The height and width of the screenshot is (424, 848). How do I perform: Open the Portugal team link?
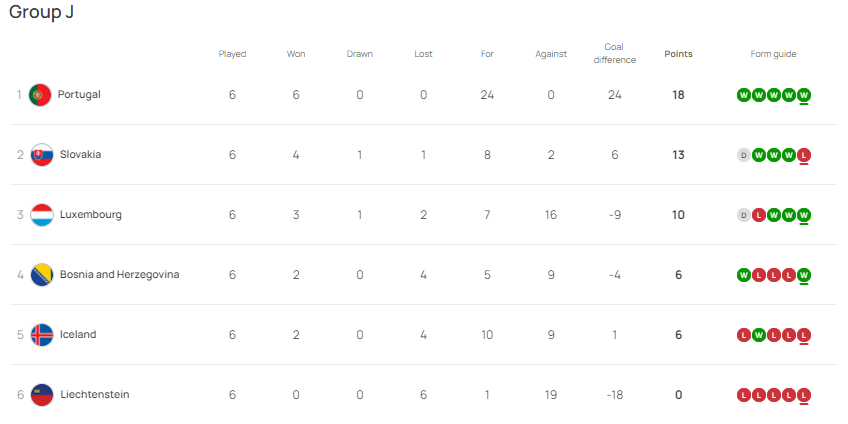coord(79,95)
